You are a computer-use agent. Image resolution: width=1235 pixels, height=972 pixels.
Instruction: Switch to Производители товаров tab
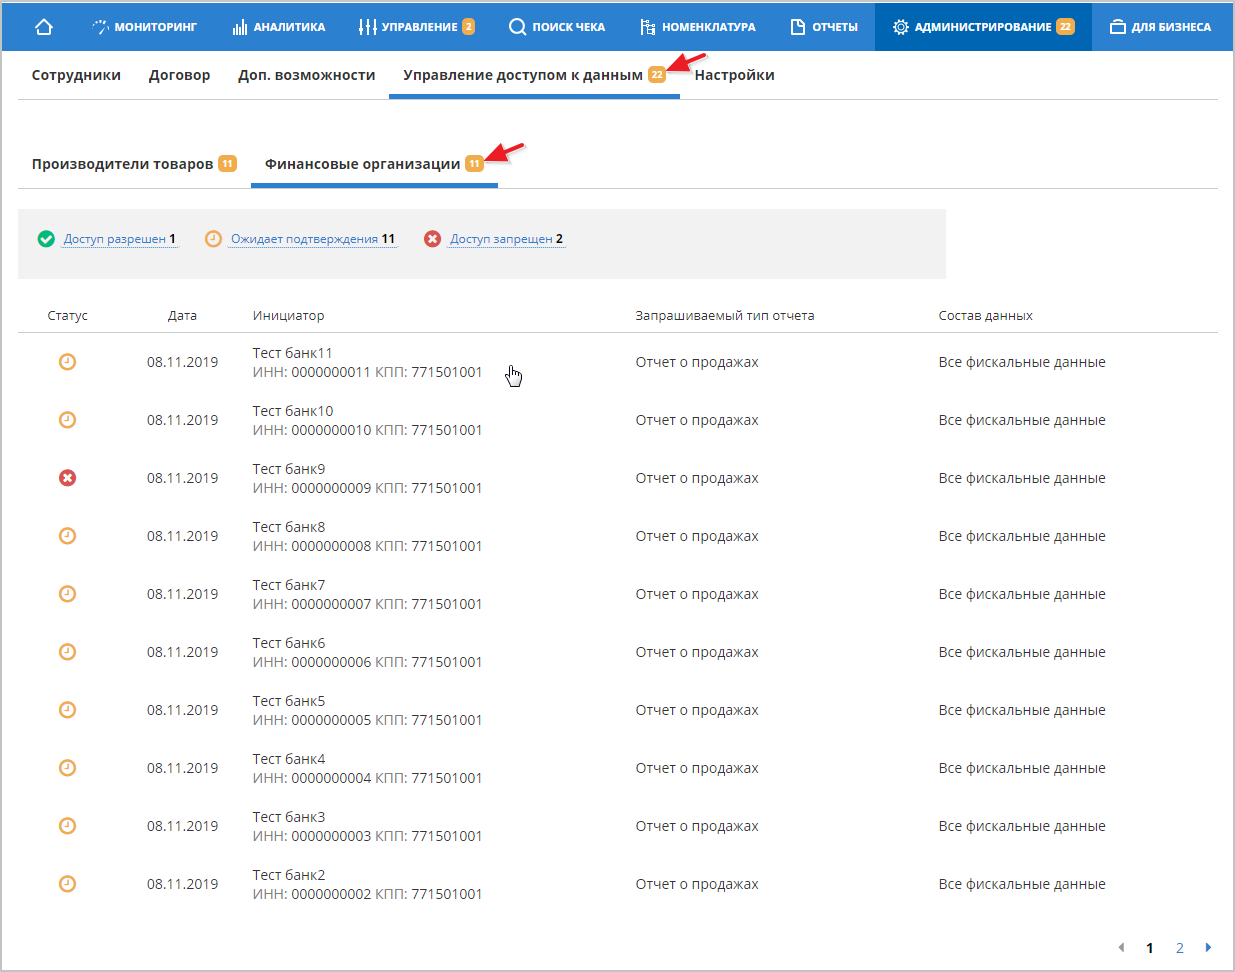[x=122, y=164]
